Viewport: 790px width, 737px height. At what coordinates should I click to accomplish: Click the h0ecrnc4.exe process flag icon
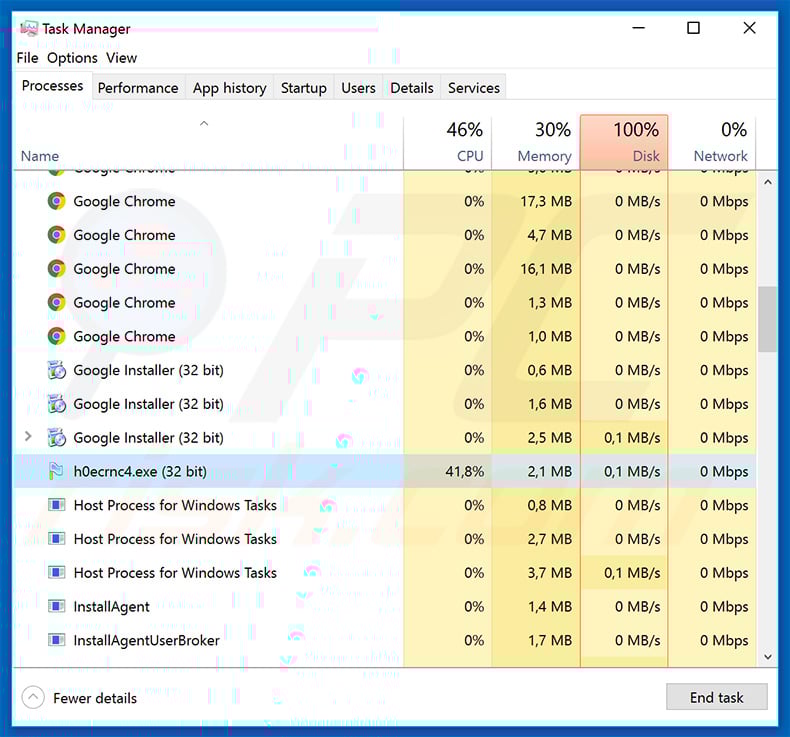pyautogui.click(x=56, y=471)
